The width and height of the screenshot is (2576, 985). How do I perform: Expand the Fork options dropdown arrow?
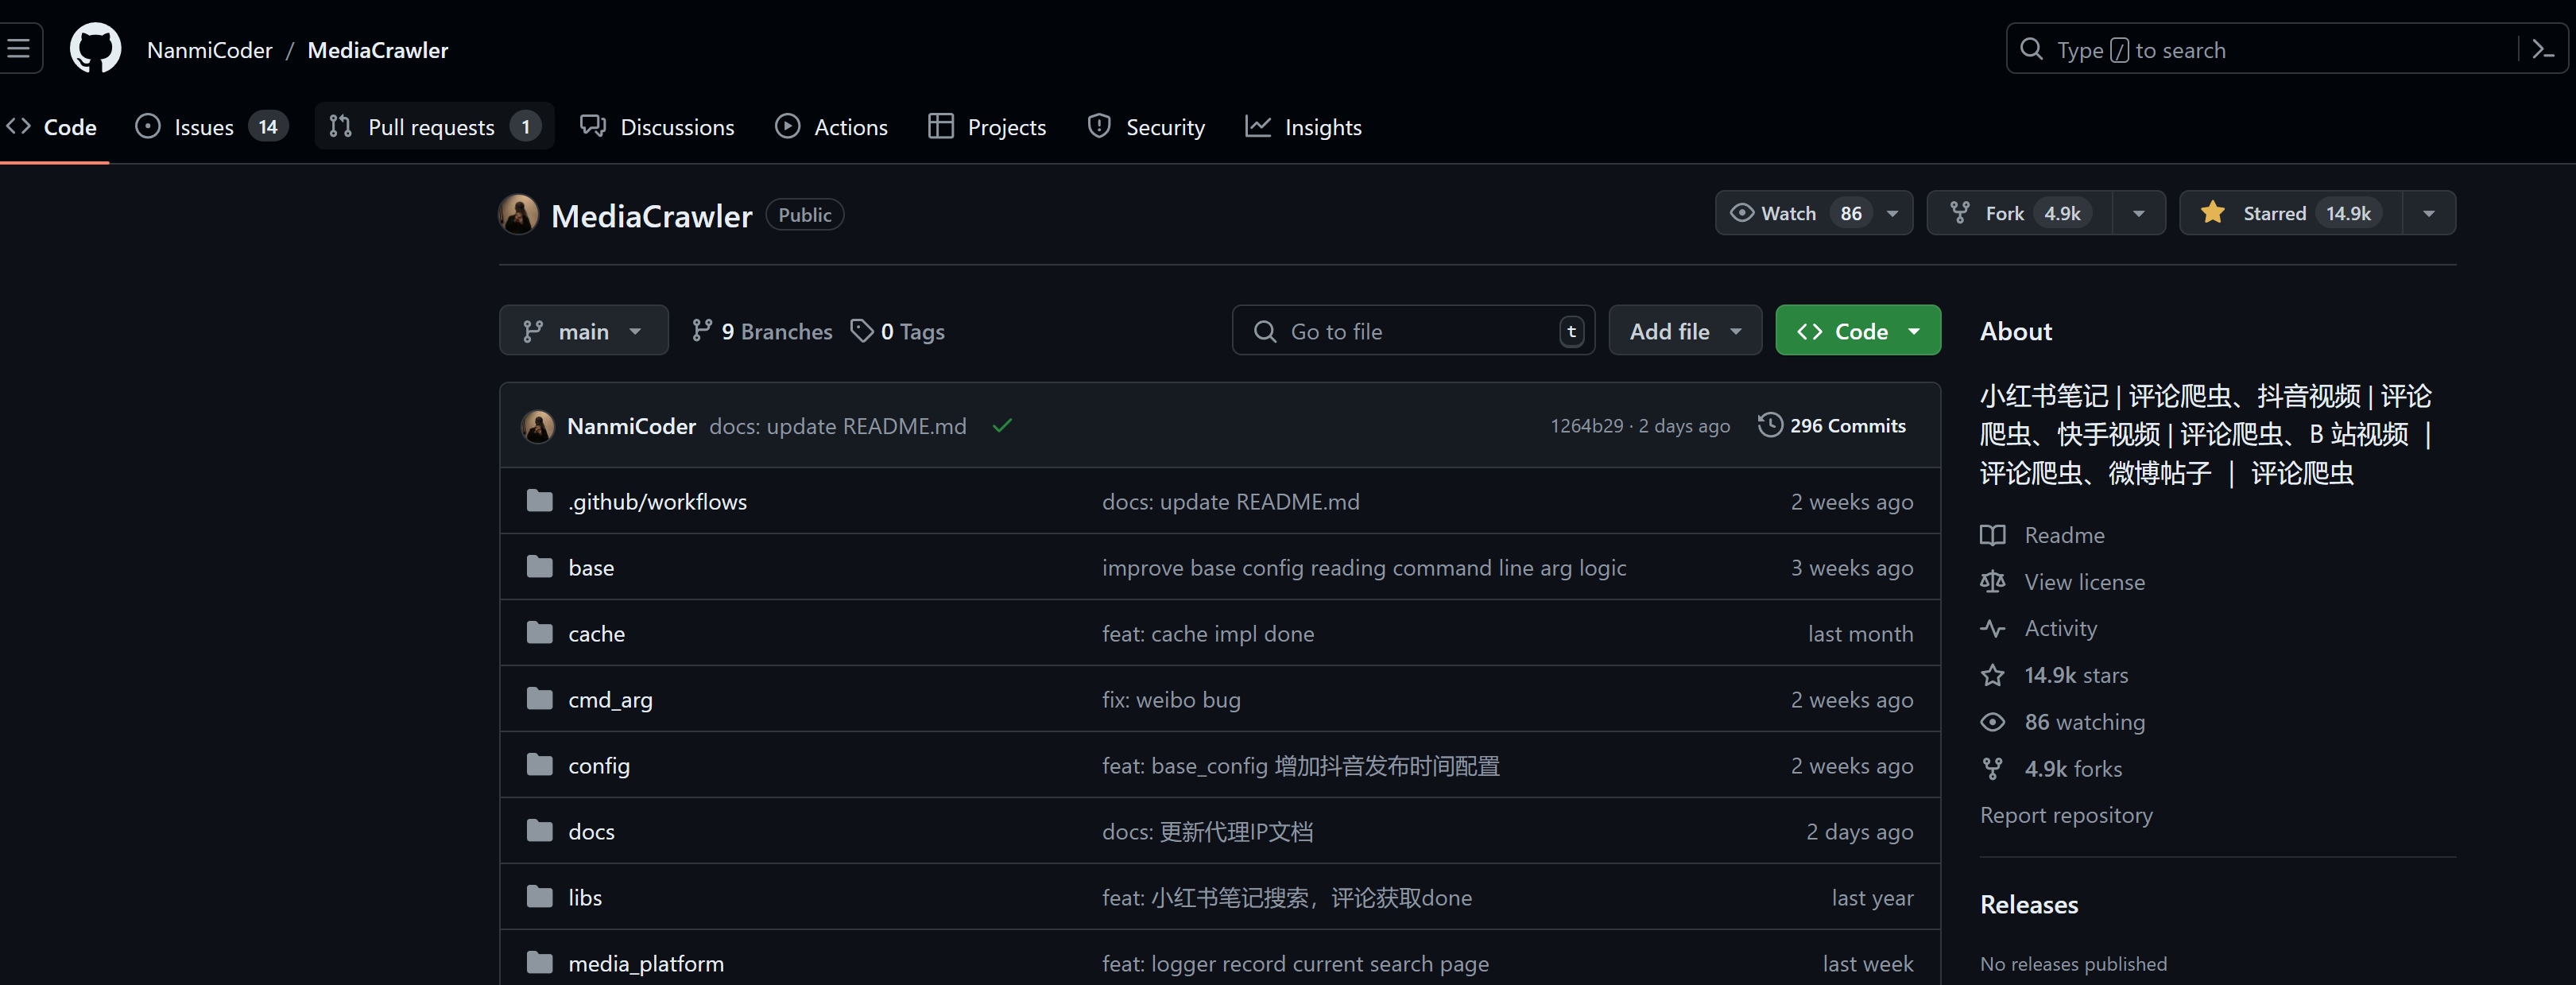click(x=2138, y=213)
